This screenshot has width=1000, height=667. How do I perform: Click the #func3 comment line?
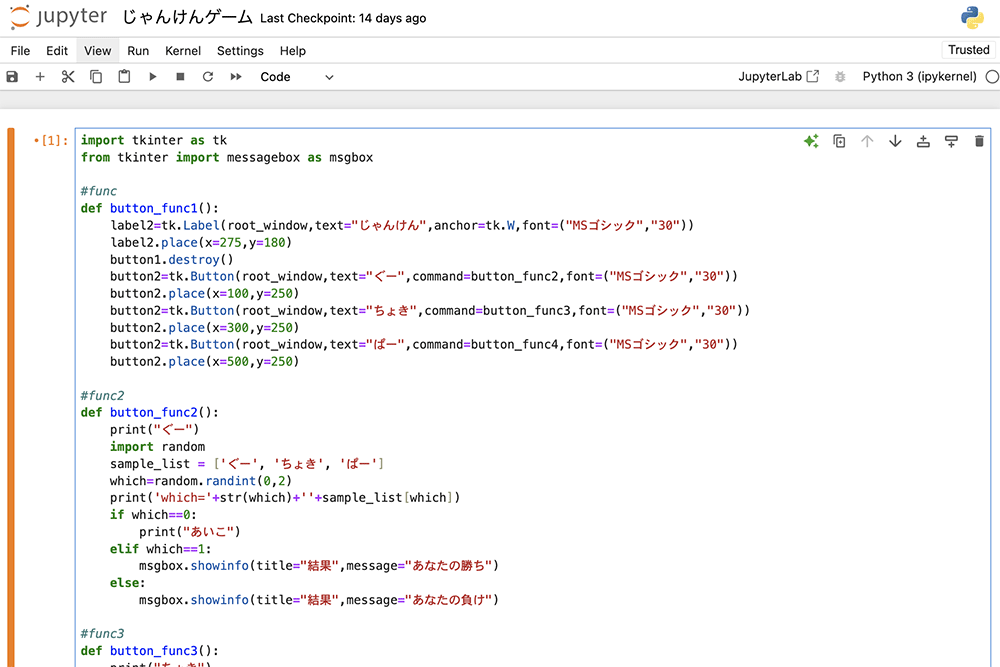[103, 633]
